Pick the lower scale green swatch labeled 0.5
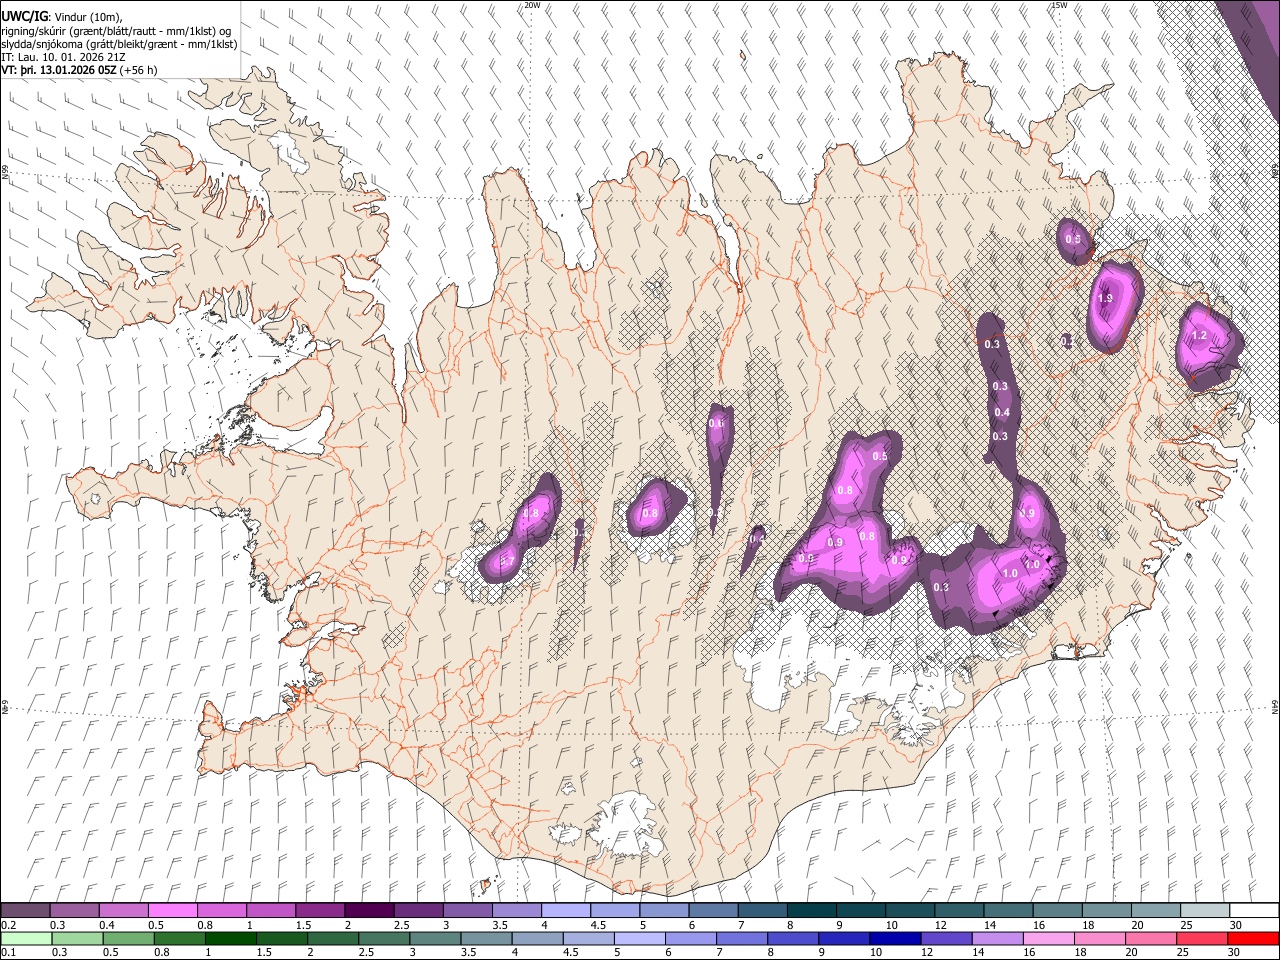The height and width of the screenshot is (960, 1280). [x=127, y=938]
